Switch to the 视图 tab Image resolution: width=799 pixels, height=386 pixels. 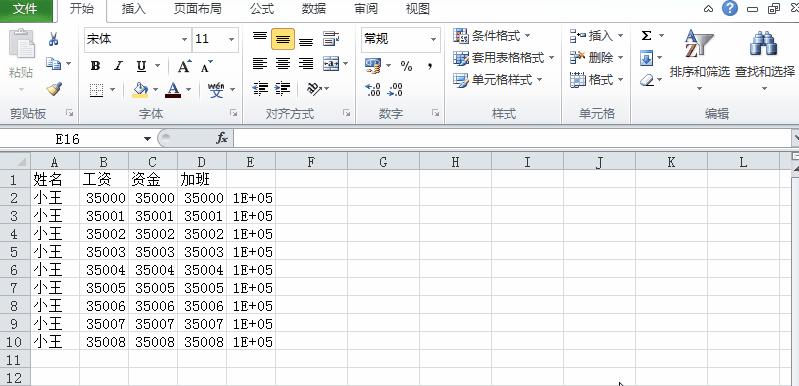(417, 9)
